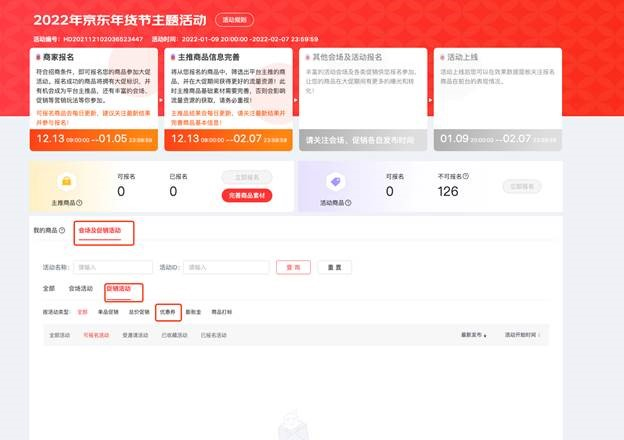The width and height of the screenshot is (624, 440).
Task: Select the 会场活动 sub-tab
Action: point(81,288)
